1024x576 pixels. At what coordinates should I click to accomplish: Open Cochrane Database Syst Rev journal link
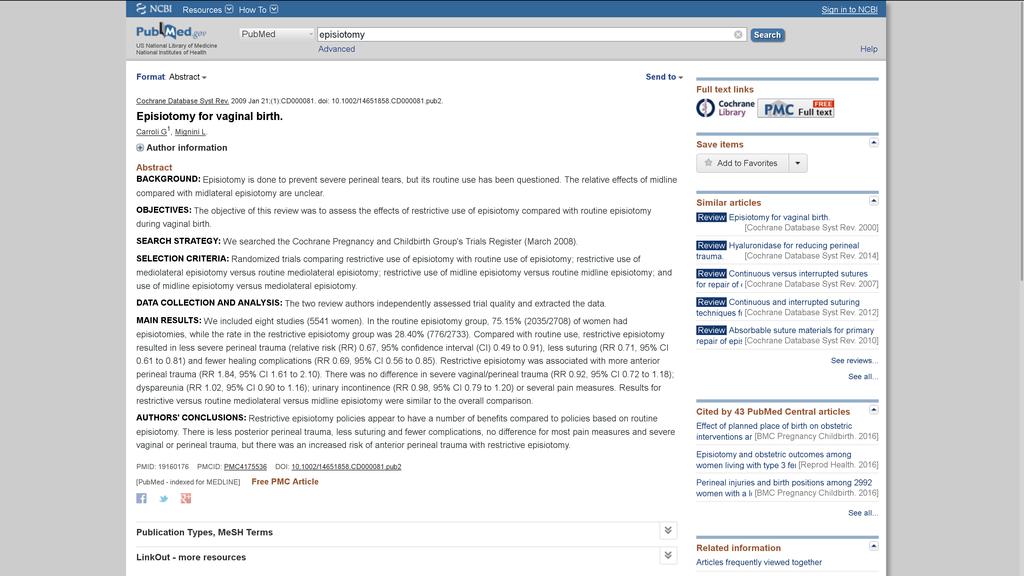pyautogui.click(x=182, y=101)
